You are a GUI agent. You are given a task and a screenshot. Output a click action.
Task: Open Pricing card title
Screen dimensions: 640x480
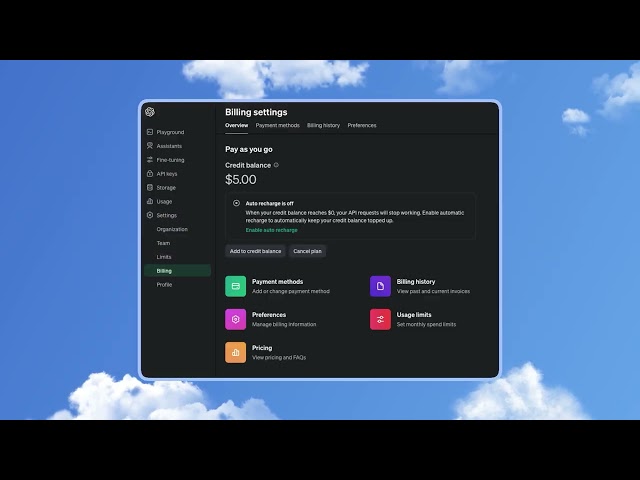click(262, 348)
